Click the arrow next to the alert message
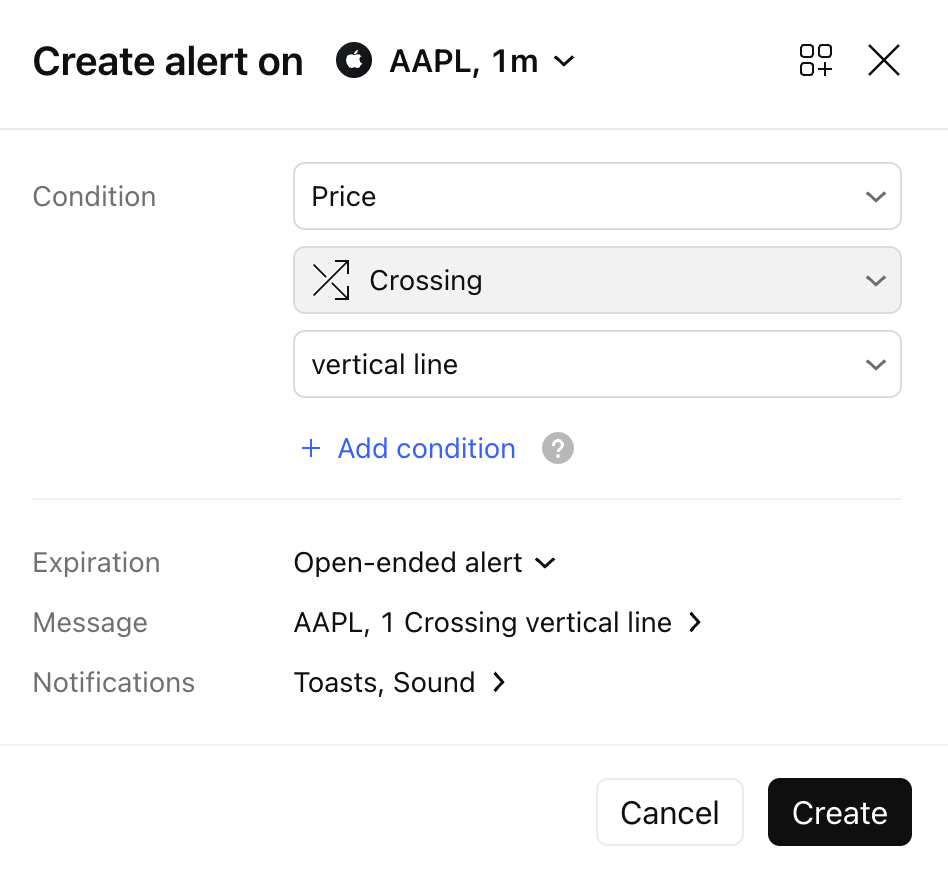The height and width of the screenshot is (874, 948). point(696,623)
